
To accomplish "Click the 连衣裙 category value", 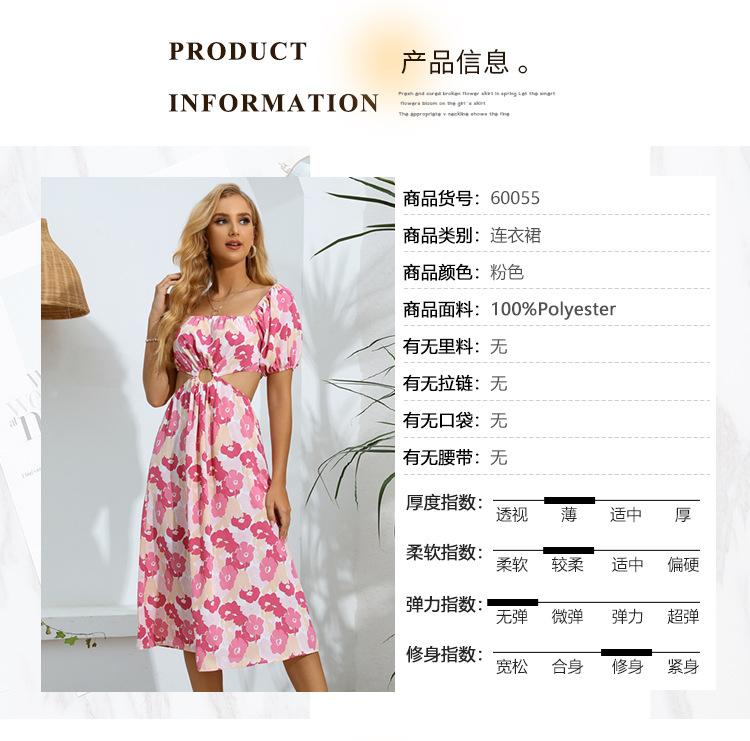I will coord(515,235).
